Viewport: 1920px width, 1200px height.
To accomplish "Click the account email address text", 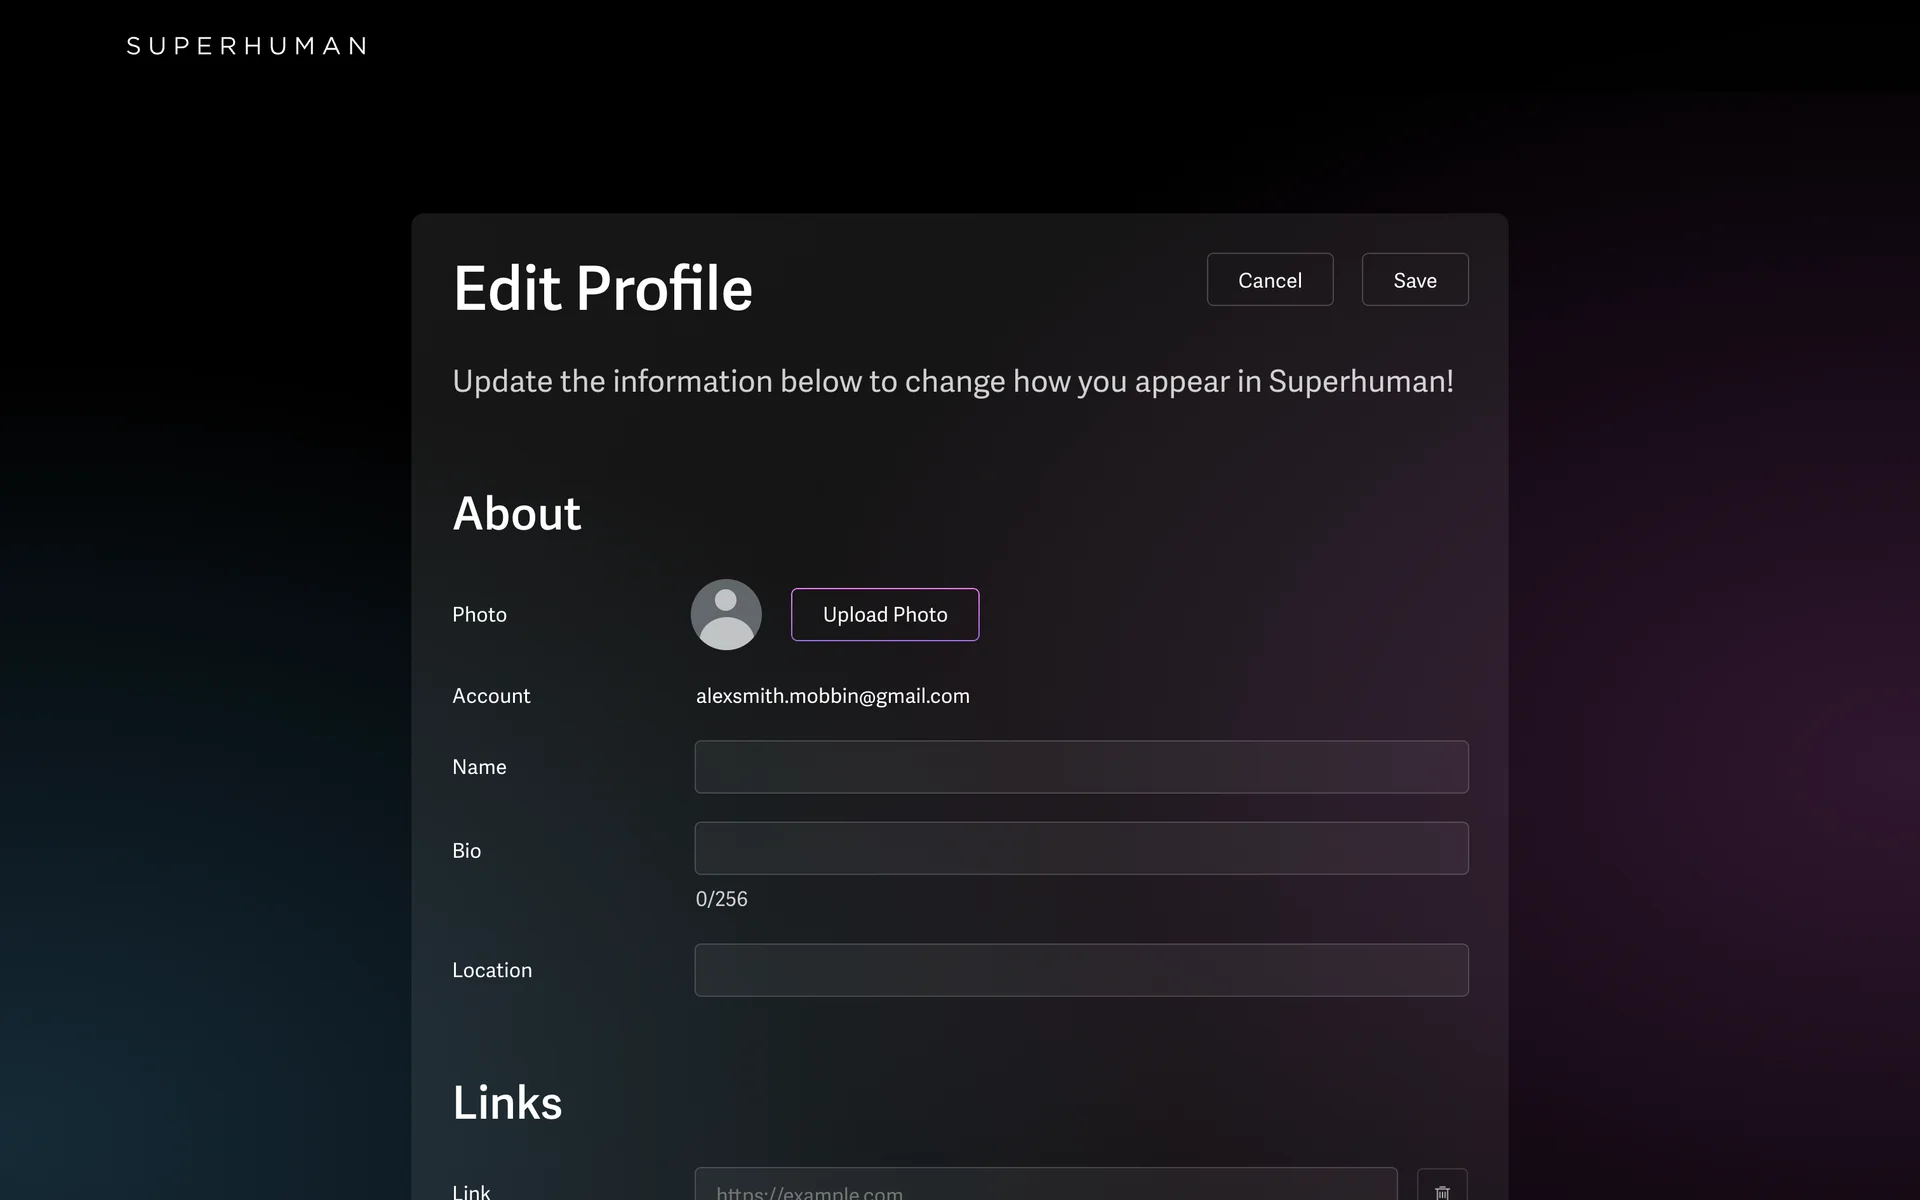I will pyautogui.click(x=832, y=696).
